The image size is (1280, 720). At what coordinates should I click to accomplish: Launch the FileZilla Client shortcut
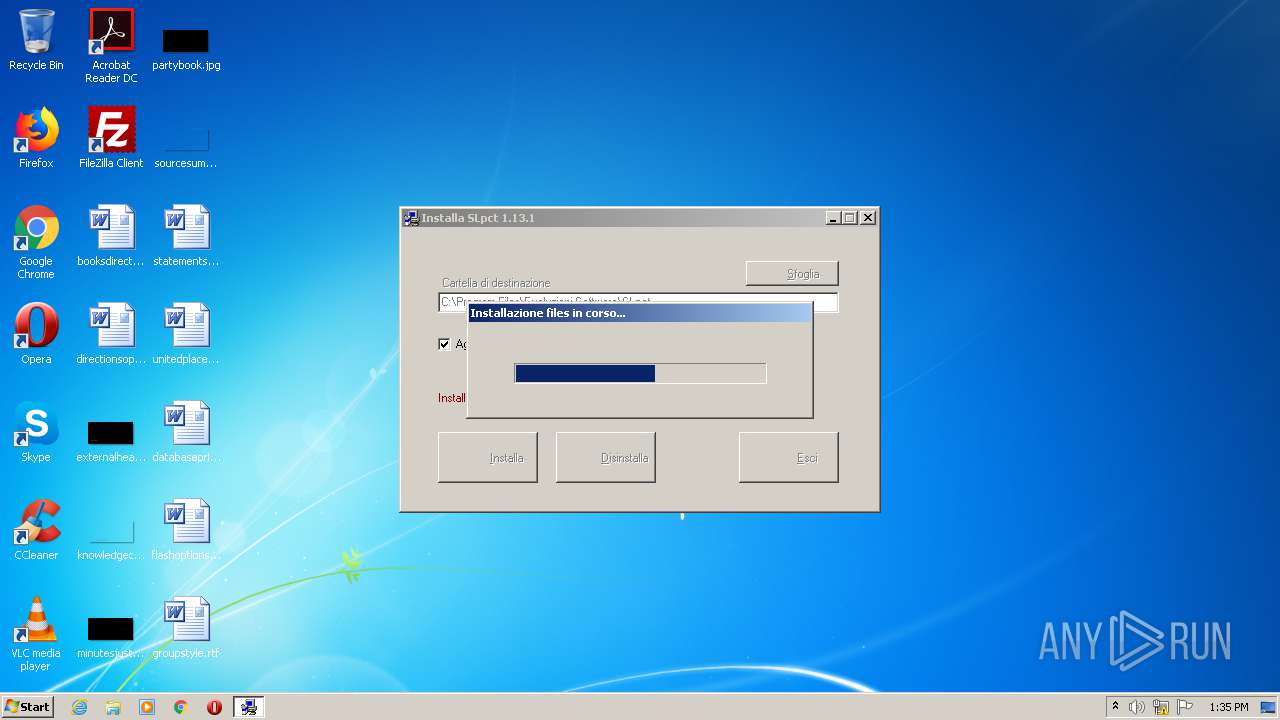click(111, 138)
